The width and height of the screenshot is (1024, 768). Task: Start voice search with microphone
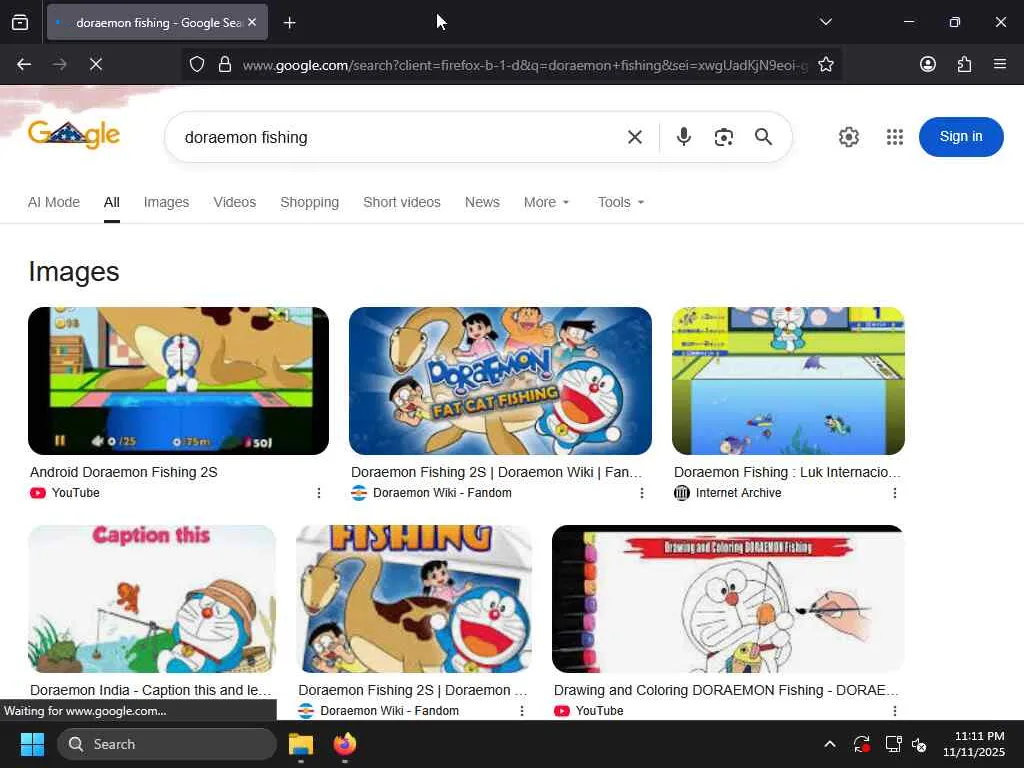684,137
